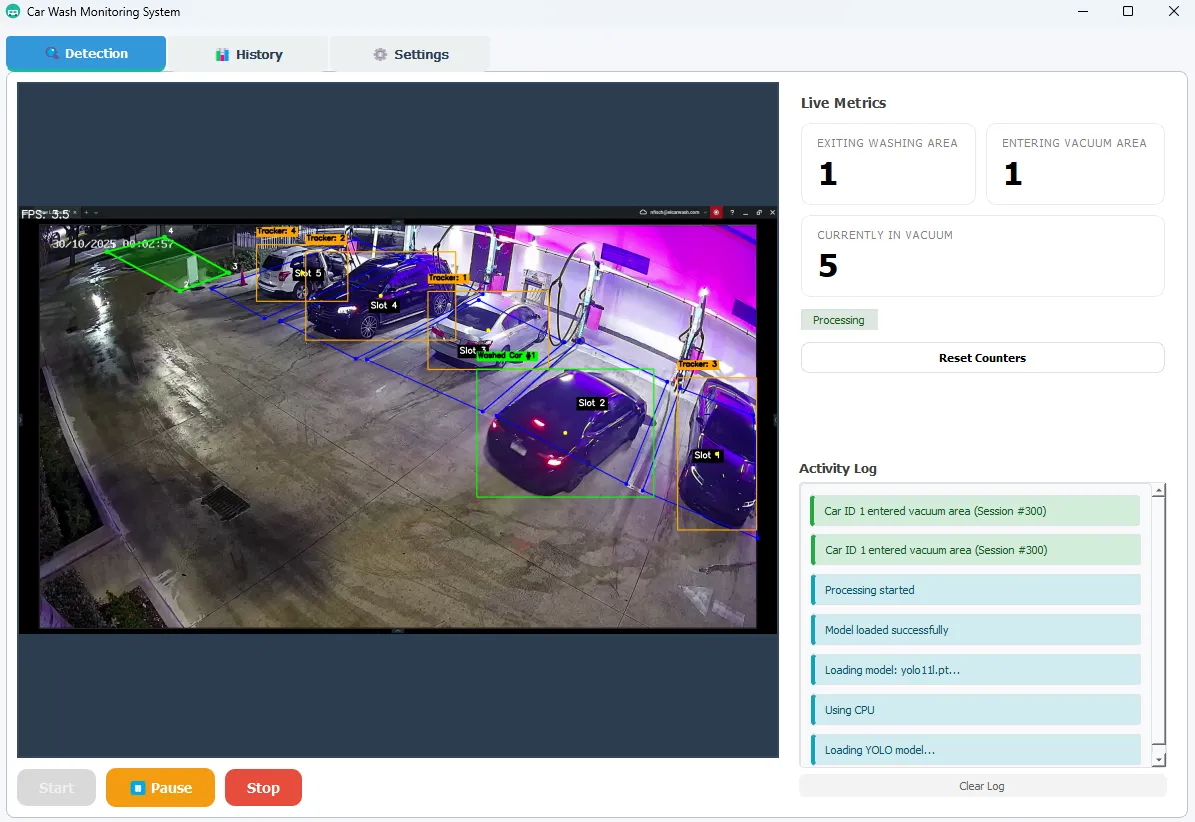This screenshot has height=822, width=1195.
Task: Click the Entering Vacuum Area counter card
Action: click(1075, 164)
